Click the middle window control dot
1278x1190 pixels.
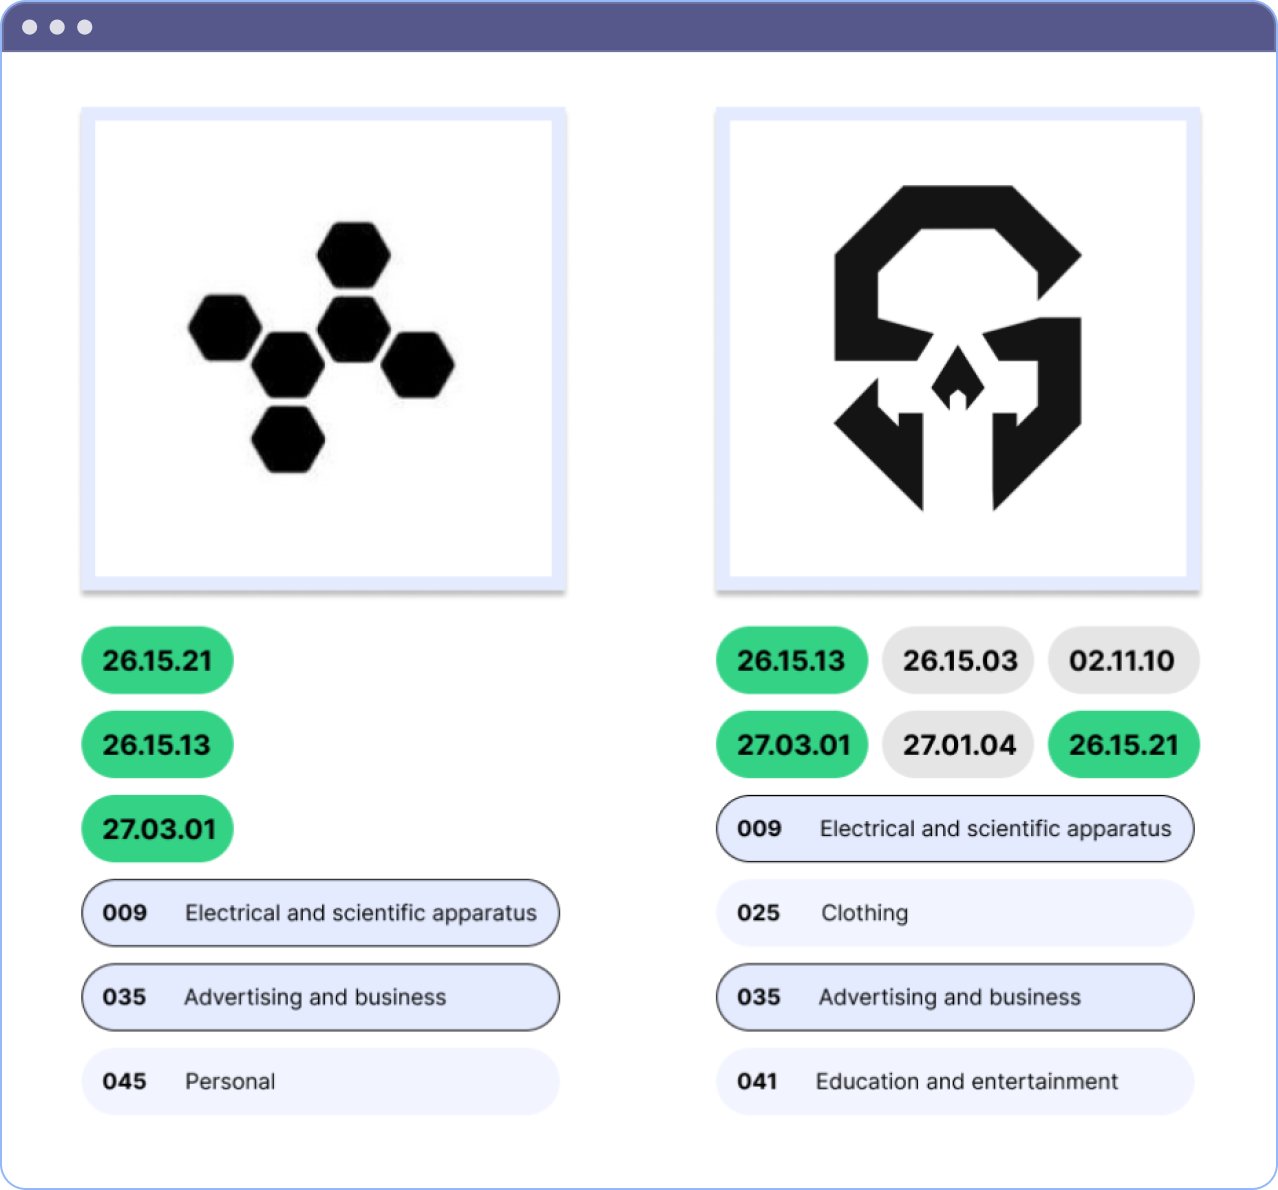[x=57, y=27]
